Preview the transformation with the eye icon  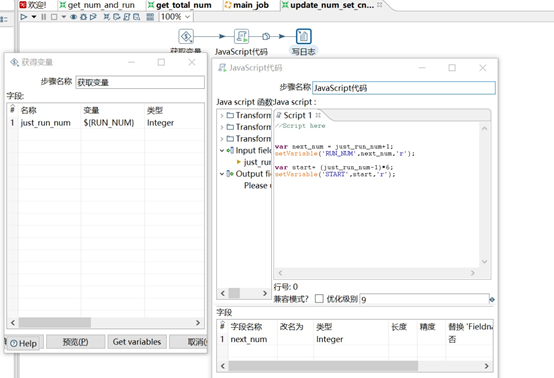coord(73,17)
